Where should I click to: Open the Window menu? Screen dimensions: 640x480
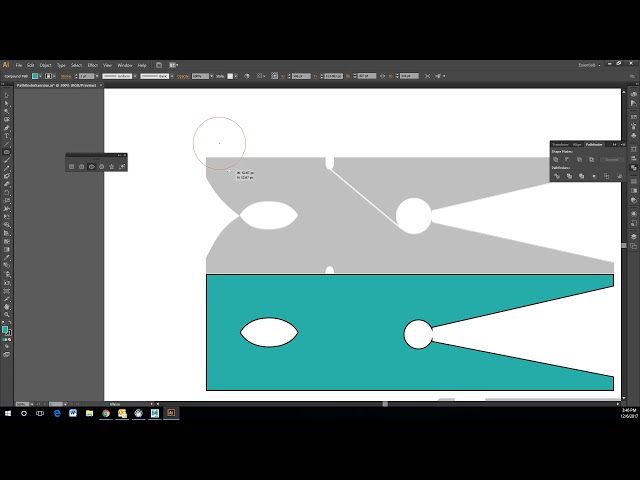125,65
